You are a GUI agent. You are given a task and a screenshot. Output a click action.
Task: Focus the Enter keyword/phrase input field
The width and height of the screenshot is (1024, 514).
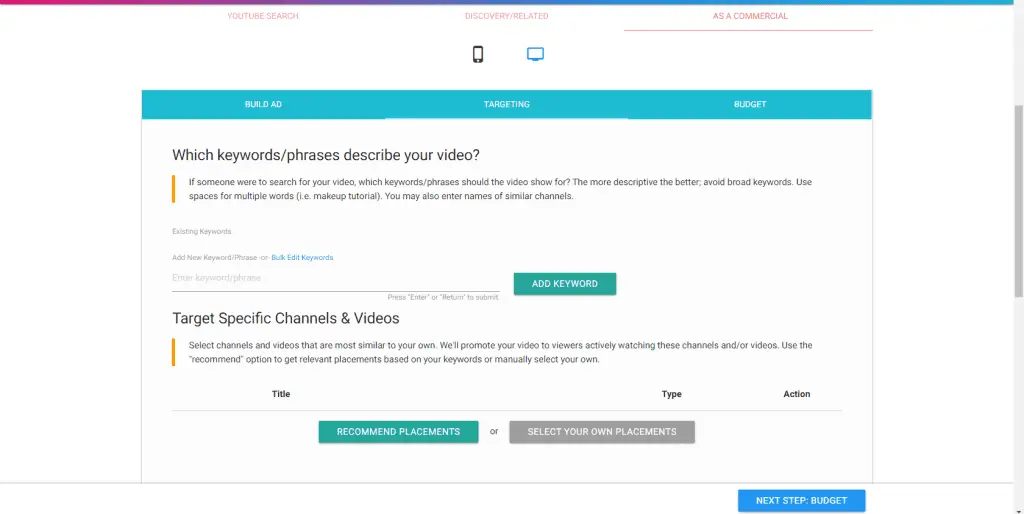tap(335, 278)
